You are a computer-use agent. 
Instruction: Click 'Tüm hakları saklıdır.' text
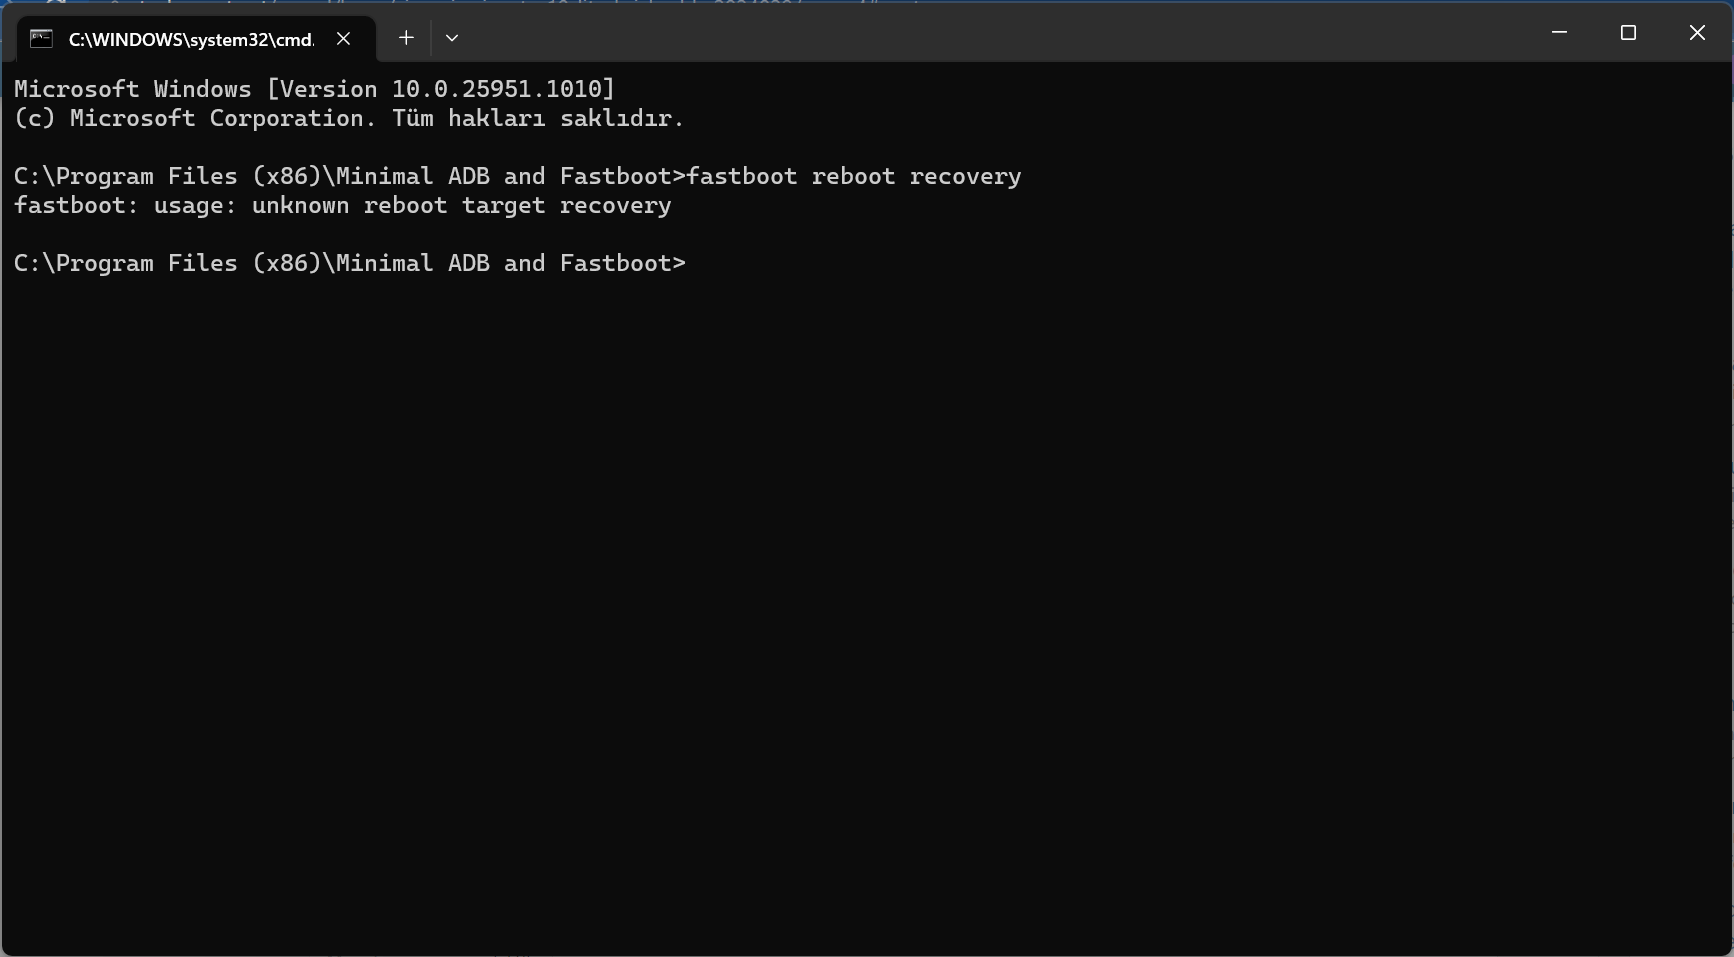(x=538, y=118)
